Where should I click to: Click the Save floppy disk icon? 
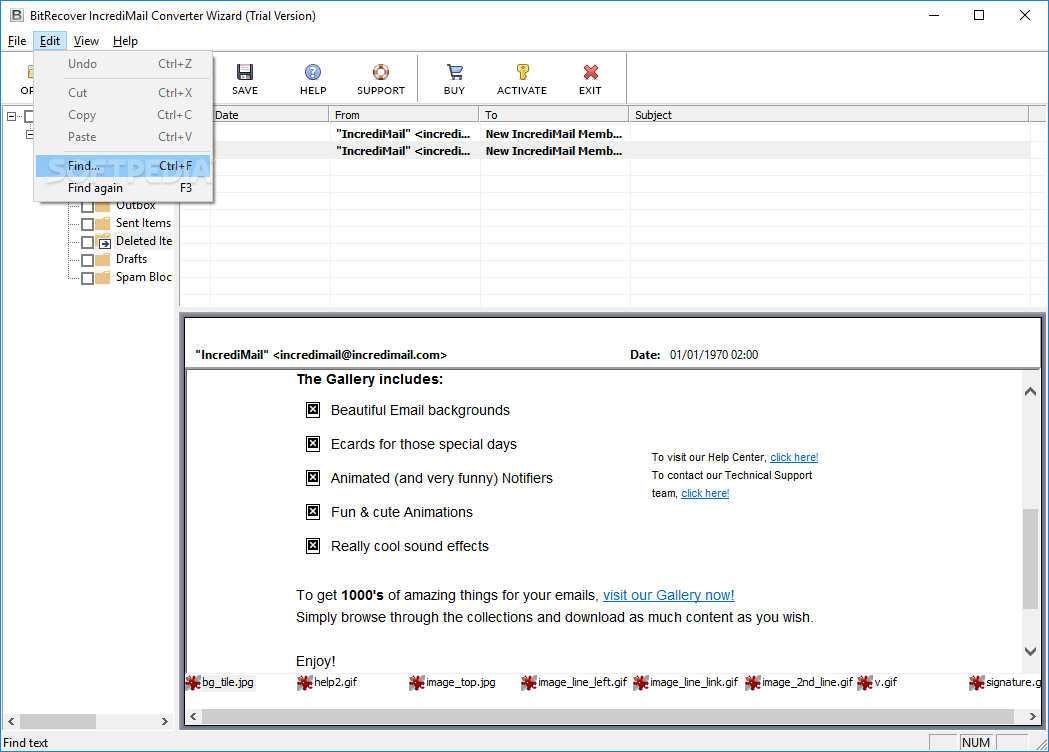[x=245, y=72]
